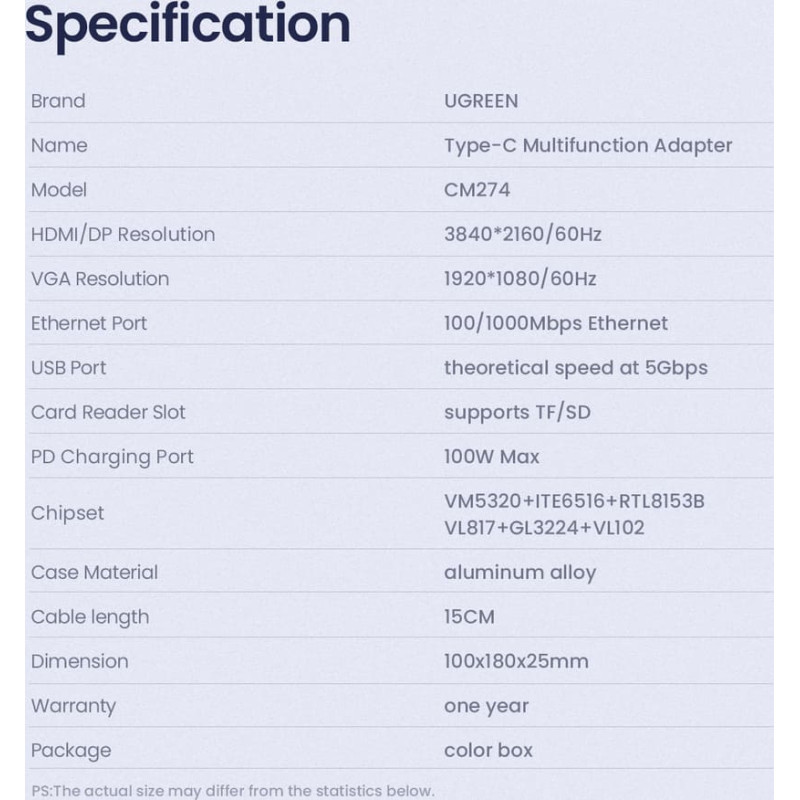Select the 100/1000Mbps Ethernet value
Screen dimensions: 800x800
click(x=556, y=323)
